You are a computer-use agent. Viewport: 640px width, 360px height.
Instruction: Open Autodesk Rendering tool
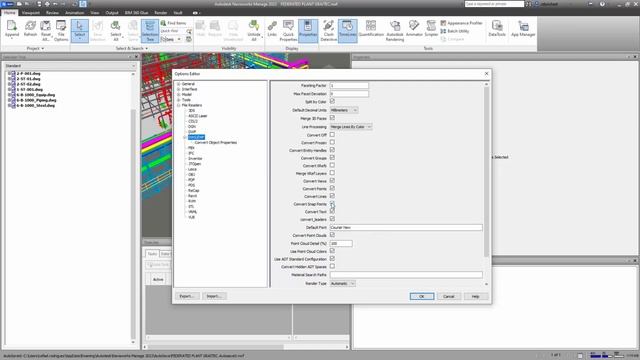pos(395,30)
